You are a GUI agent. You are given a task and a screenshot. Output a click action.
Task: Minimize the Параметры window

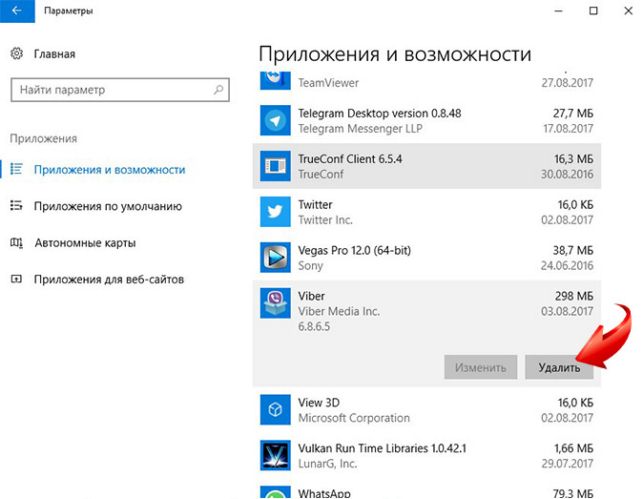pyautogui.click(x=559, y=11)
